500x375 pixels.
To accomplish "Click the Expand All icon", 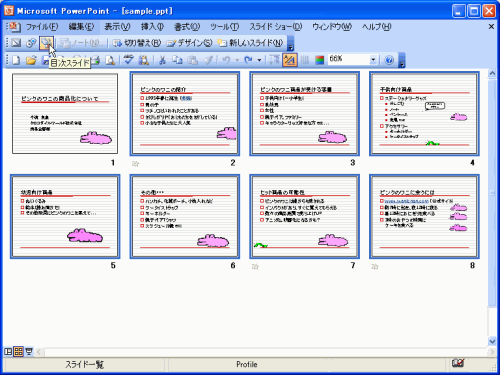I will tap(275, 60).
